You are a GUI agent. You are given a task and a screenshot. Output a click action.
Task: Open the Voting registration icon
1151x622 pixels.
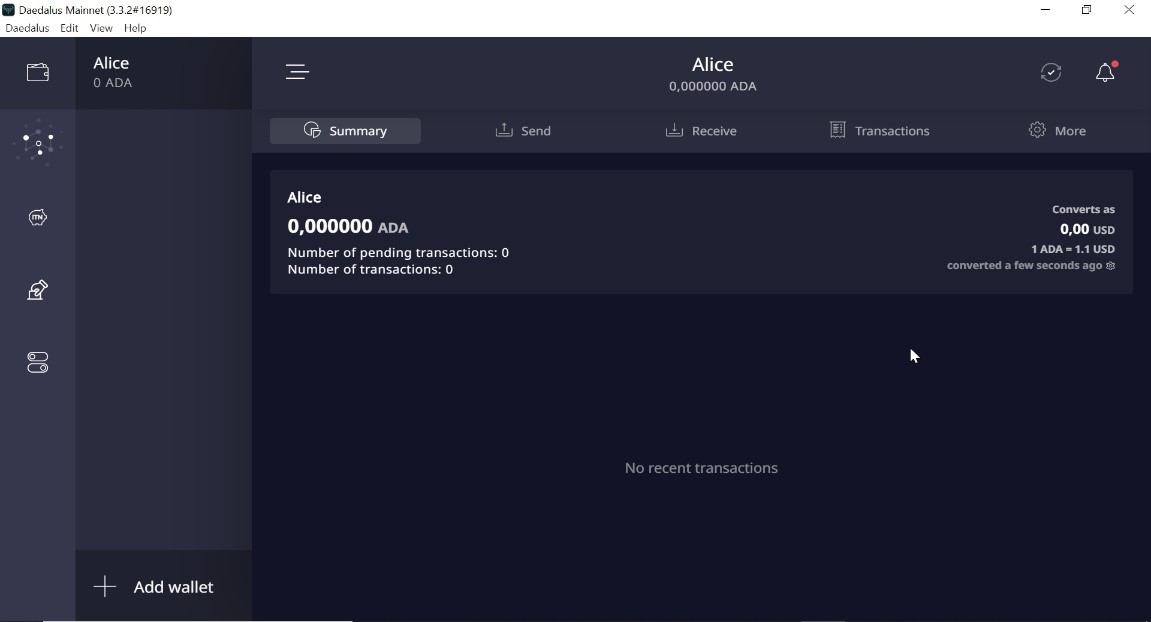37,290
